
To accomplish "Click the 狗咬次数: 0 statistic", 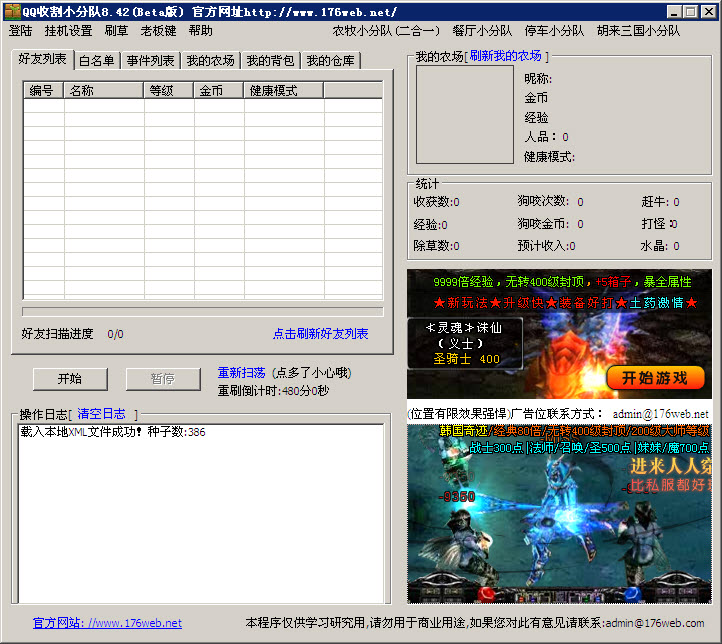I will (550, 202).
